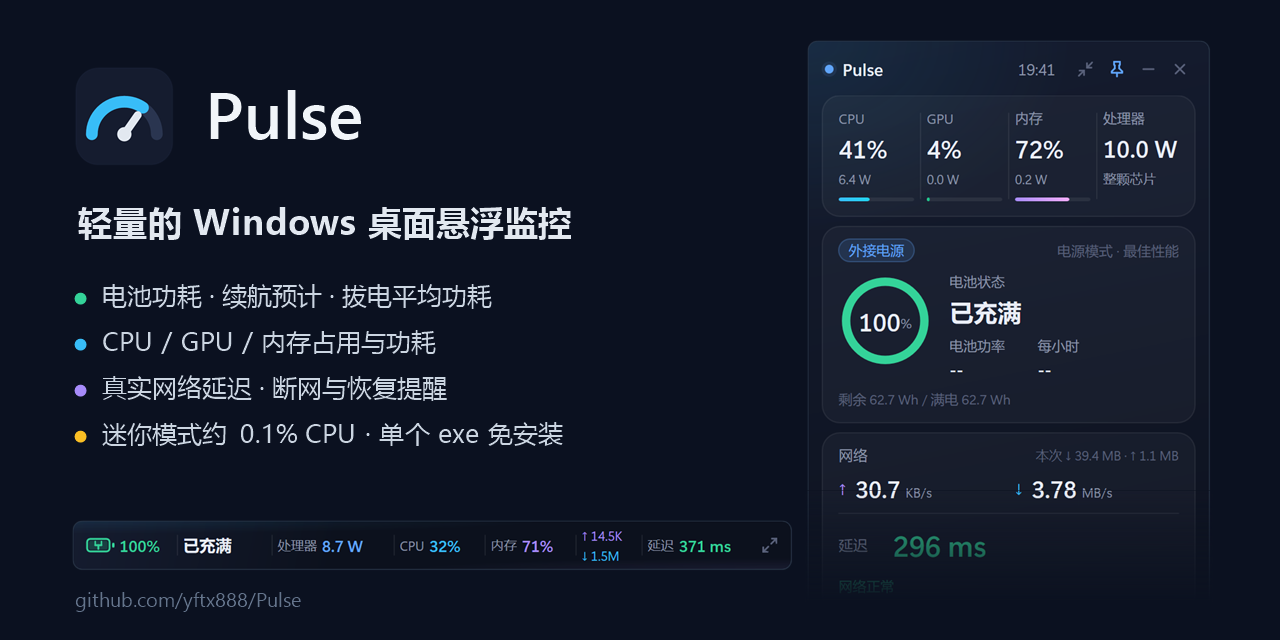Click the 轻量的 Windows 桌面悬浮监控 headline

pyautogui.click(x=324, y=223)
